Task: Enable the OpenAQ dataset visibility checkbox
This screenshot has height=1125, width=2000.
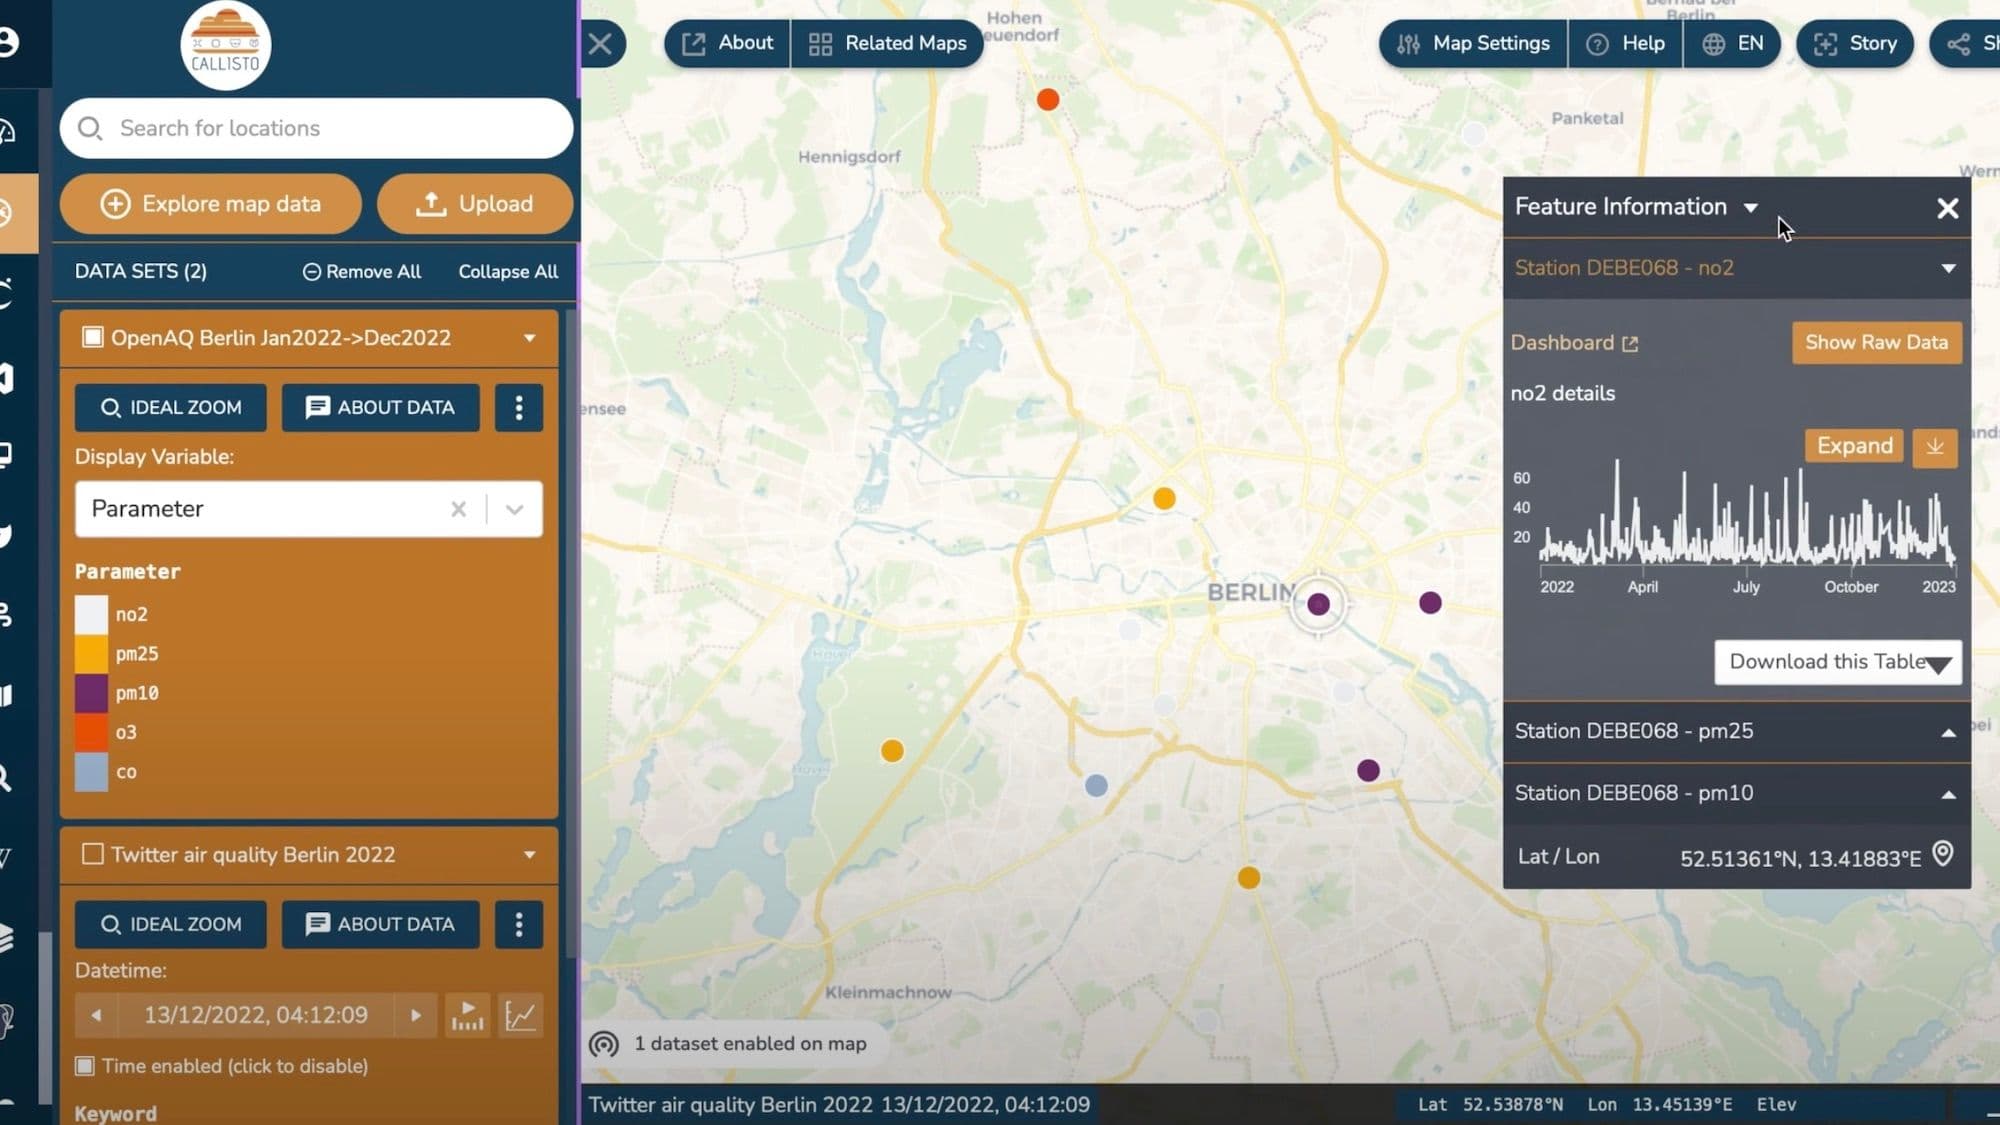Action: click(x=92, y=337)
